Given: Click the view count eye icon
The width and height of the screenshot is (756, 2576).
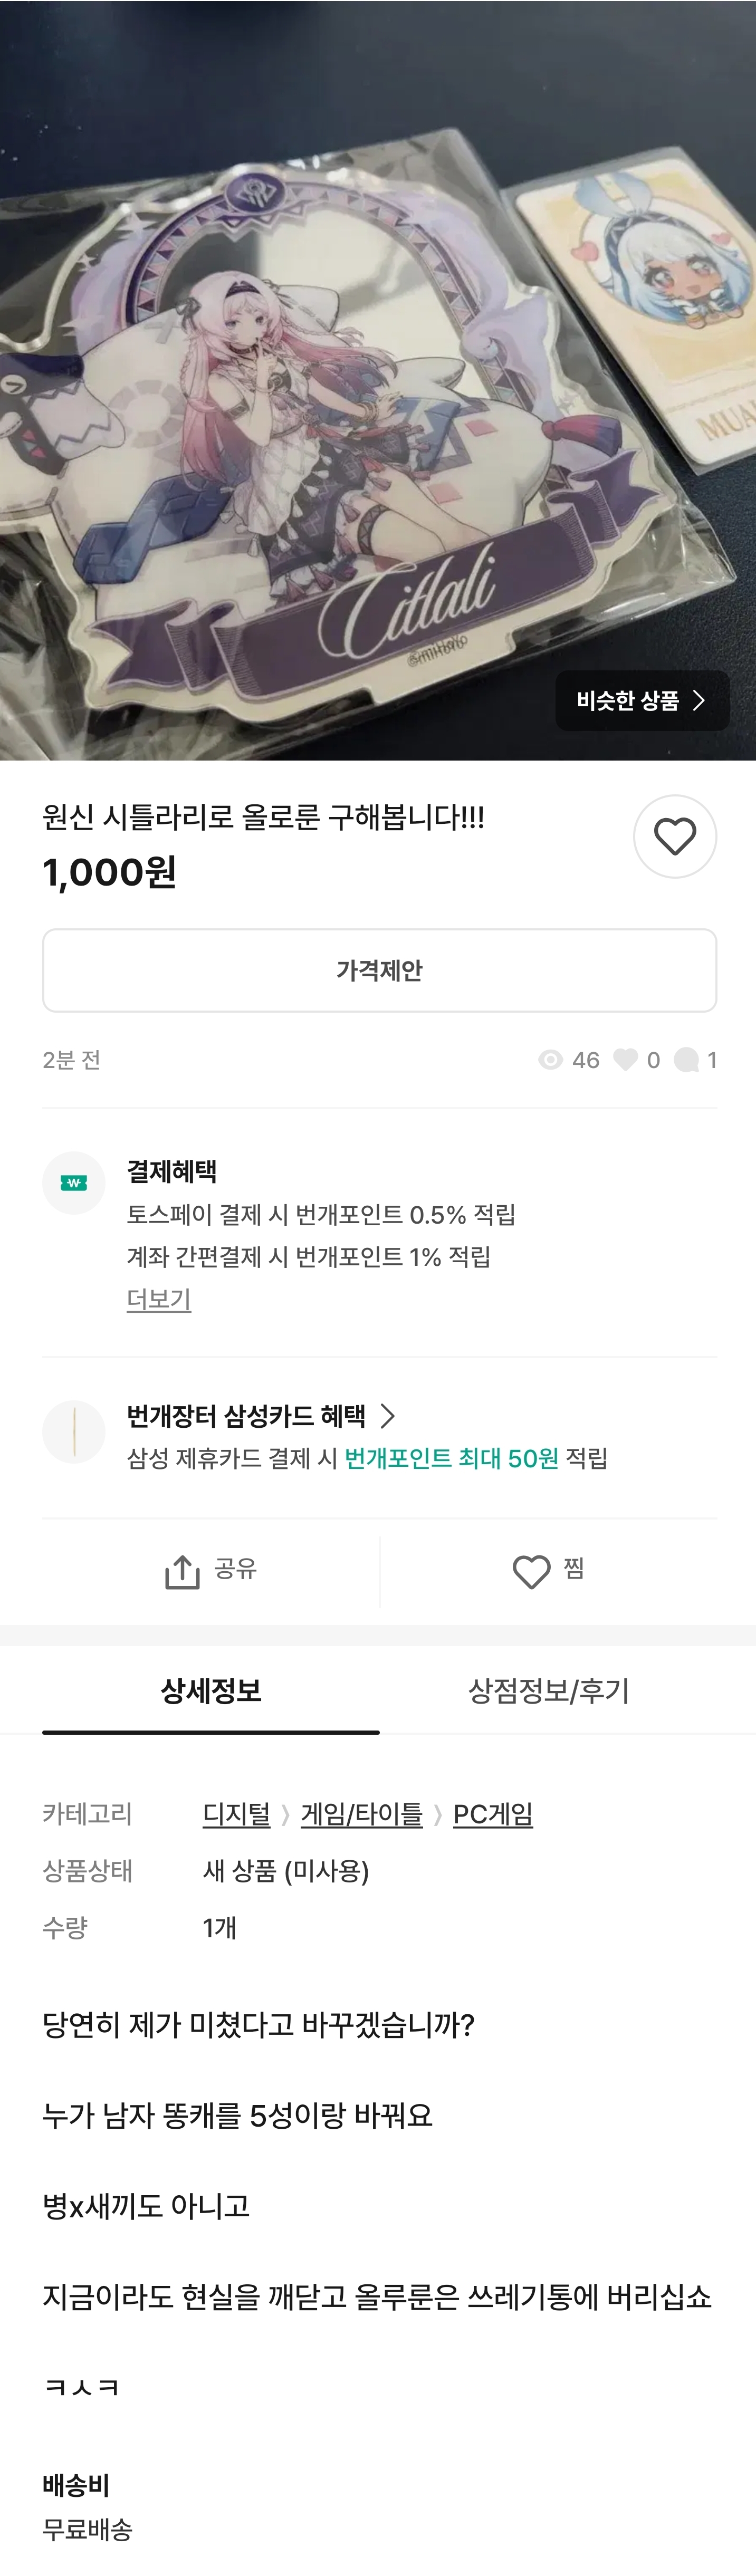Looking at the screenshot, I should [x=550, y=1060].
